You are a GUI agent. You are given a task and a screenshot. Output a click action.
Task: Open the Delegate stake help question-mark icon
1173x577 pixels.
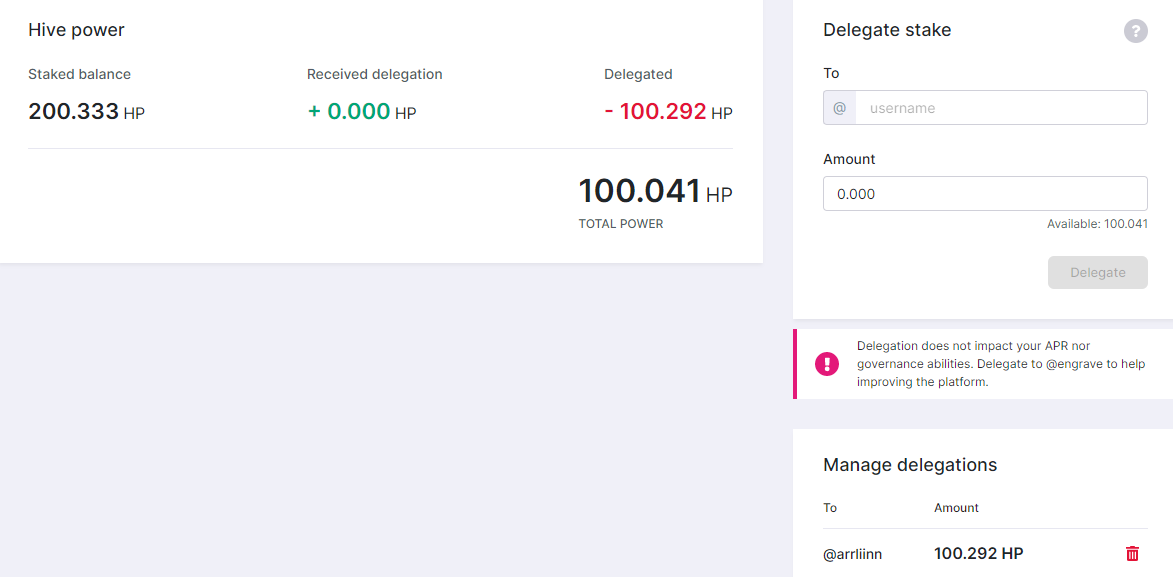pyautogui.click(x=1135, y=31)
